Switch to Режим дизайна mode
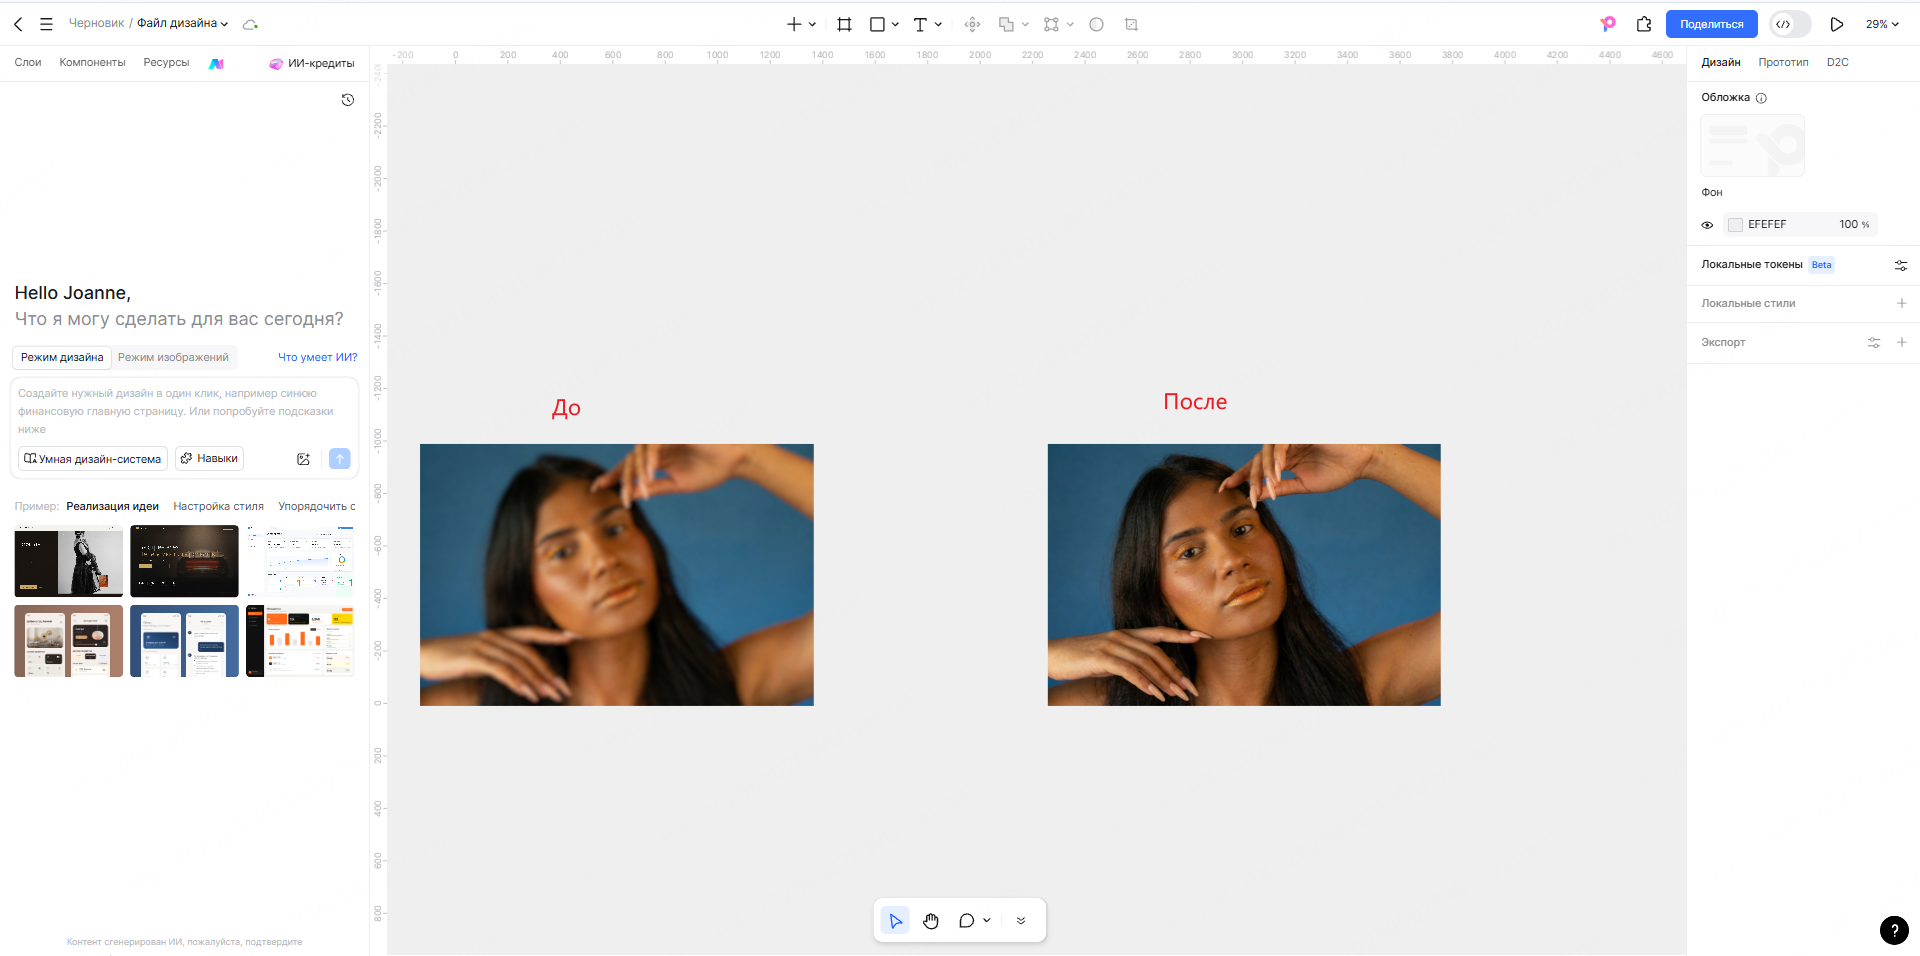The image size is (1920, 956). (x=62, y=357)
